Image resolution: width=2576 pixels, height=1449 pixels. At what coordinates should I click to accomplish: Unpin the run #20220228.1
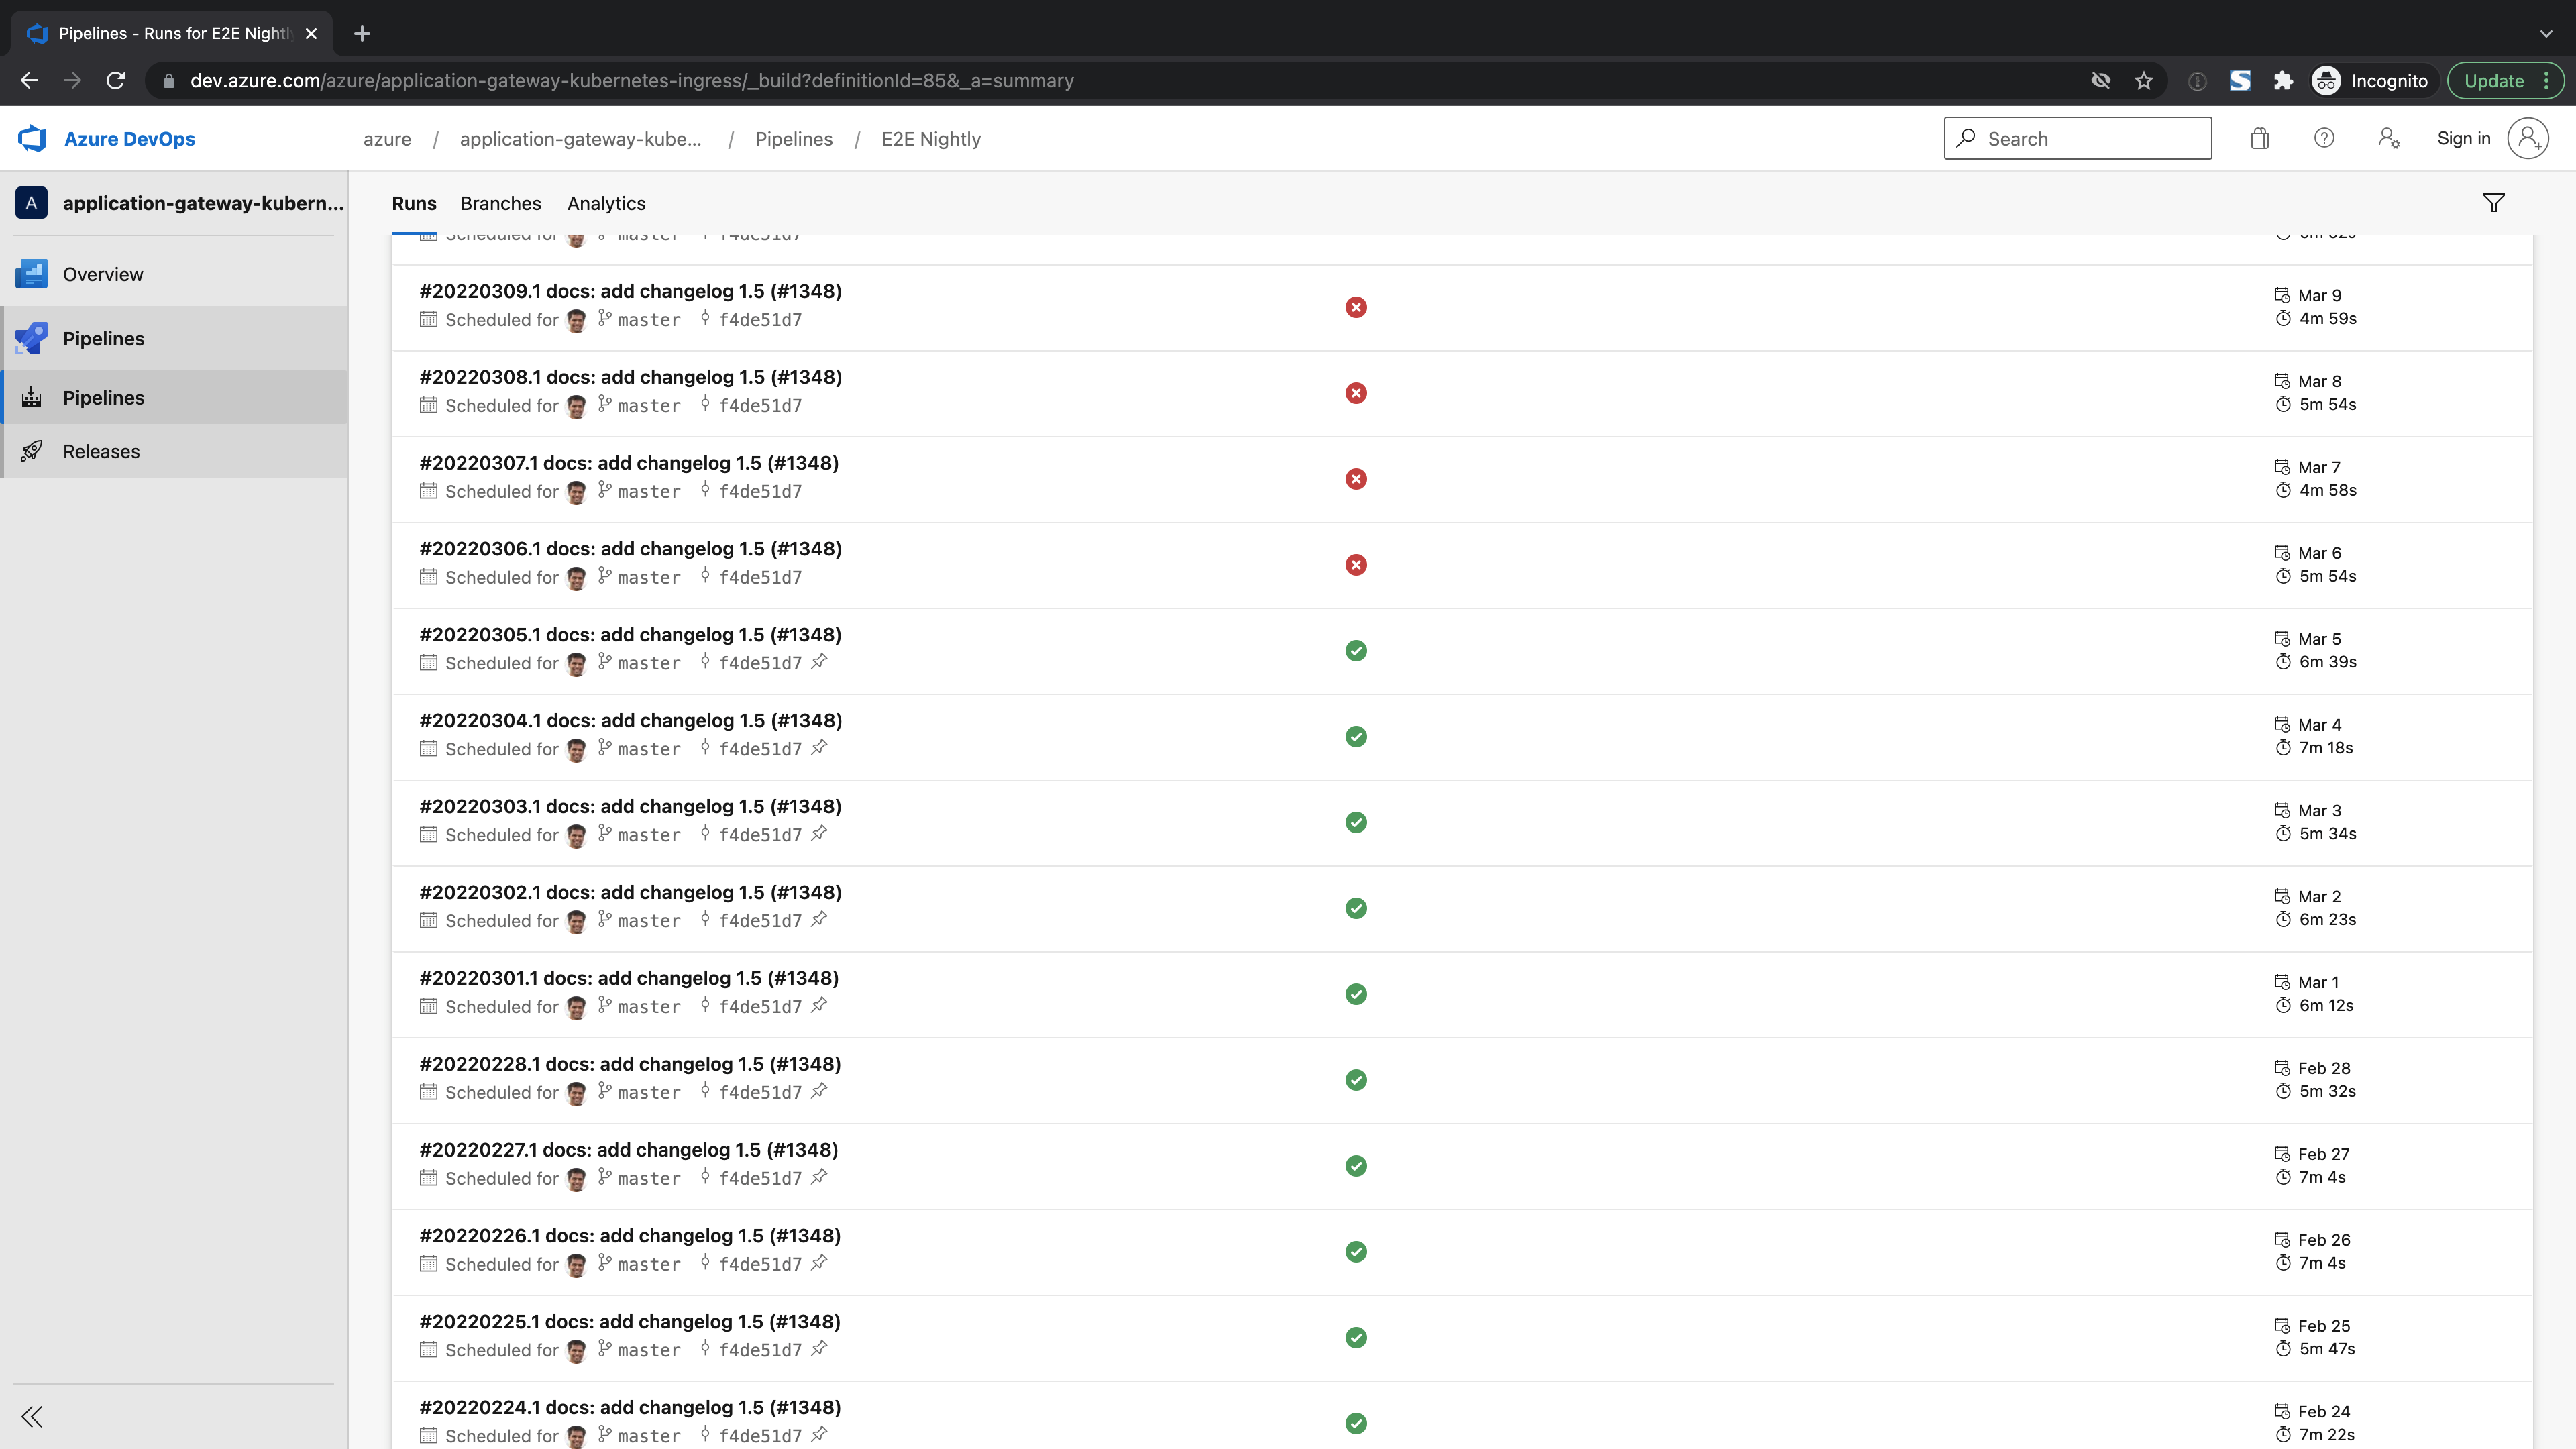(819, 1092)
